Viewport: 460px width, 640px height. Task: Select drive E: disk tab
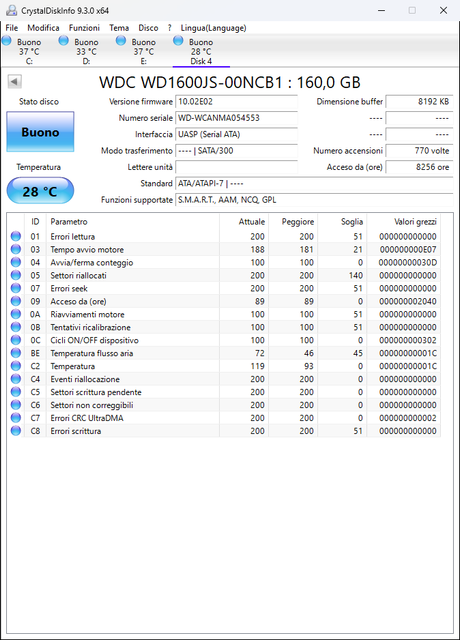click(x=143, y=51)
